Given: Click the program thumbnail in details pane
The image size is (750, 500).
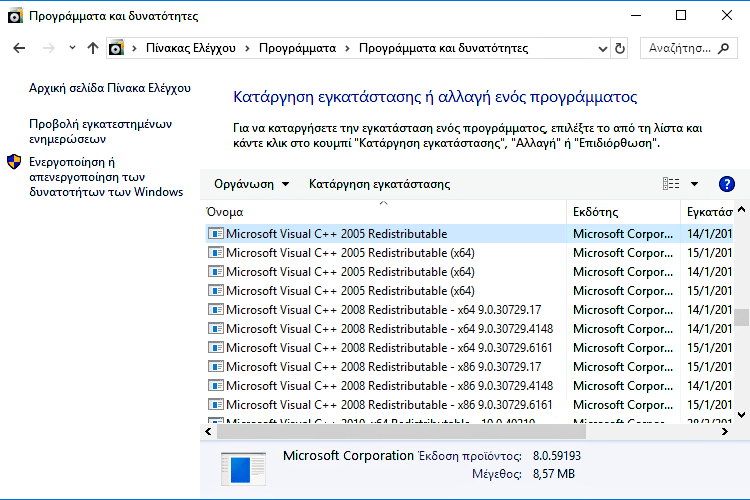Looking at the screenshot, I should tap(243, 469).
